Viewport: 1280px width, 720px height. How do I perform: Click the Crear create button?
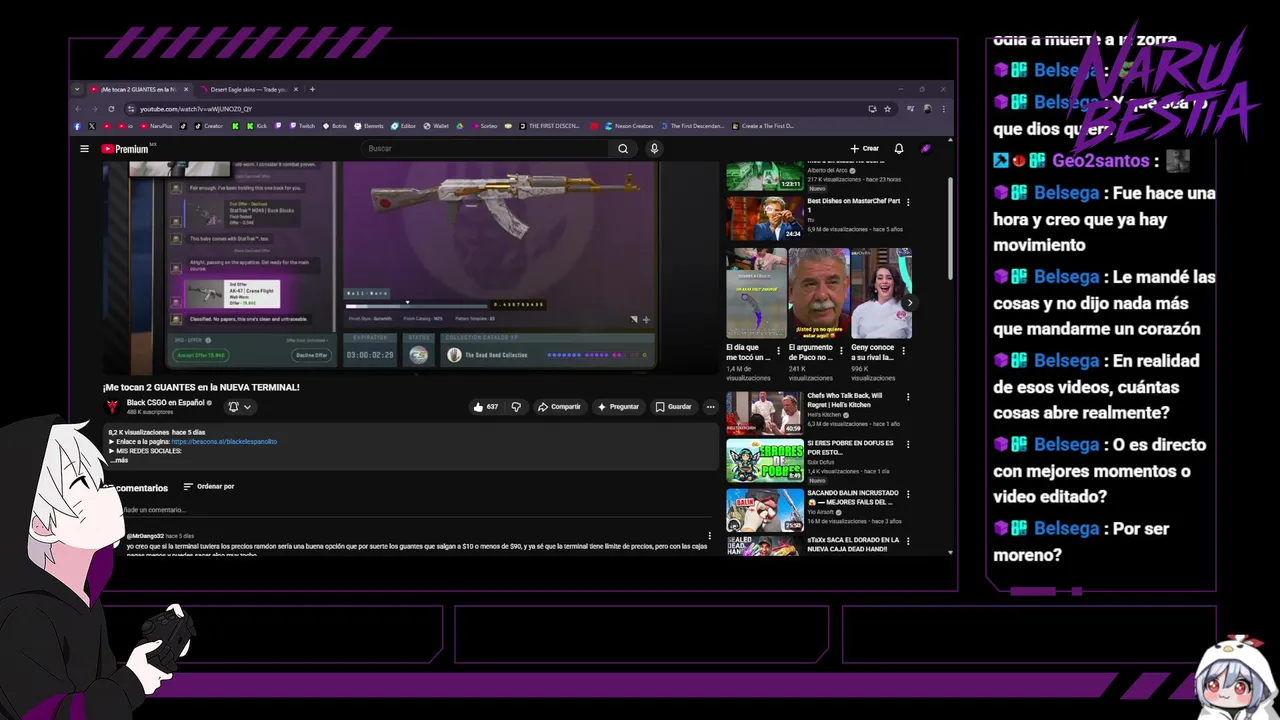click(x=865, y=149)
